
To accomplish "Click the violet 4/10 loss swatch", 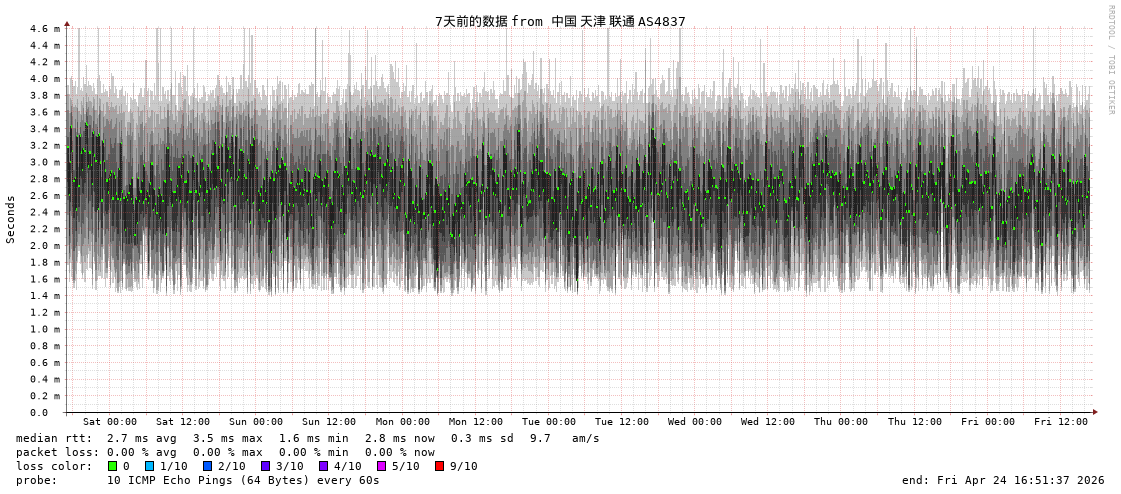I will point(323,466).
